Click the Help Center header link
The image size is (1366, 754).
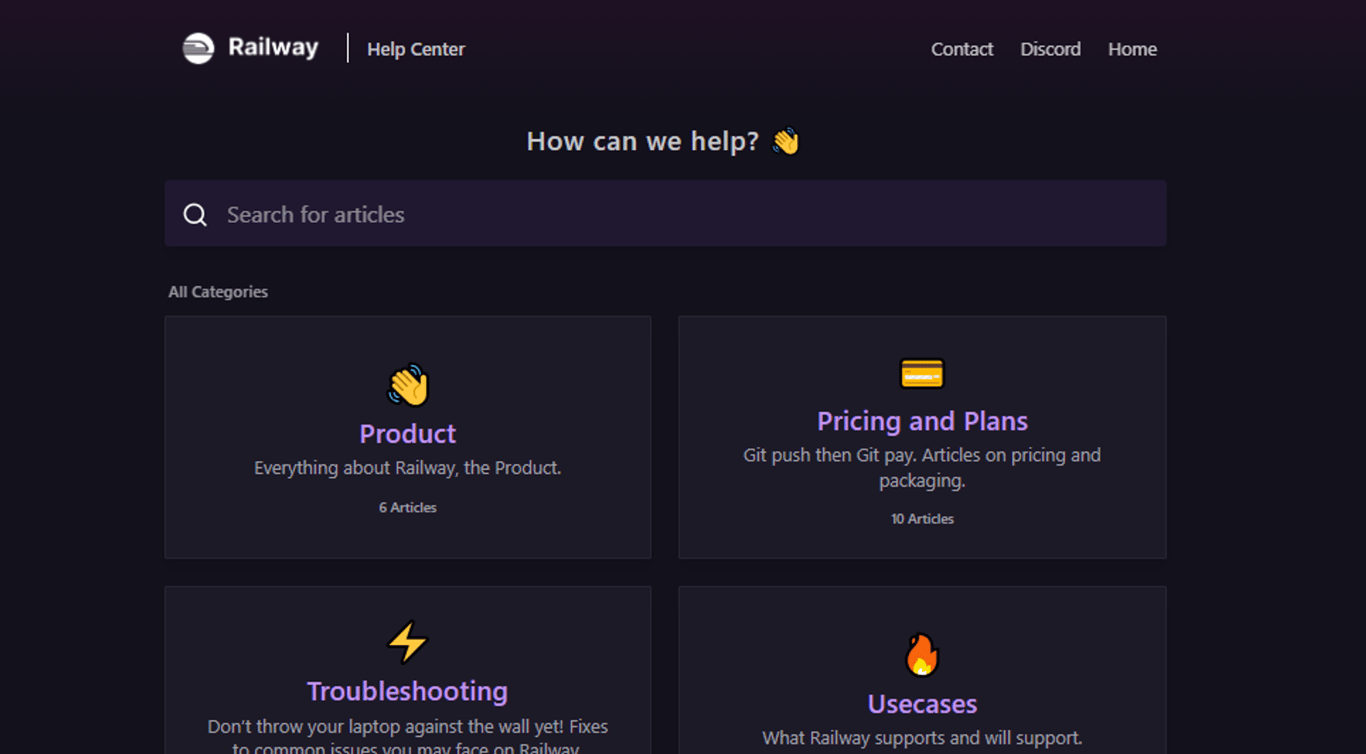pos(416,49)
